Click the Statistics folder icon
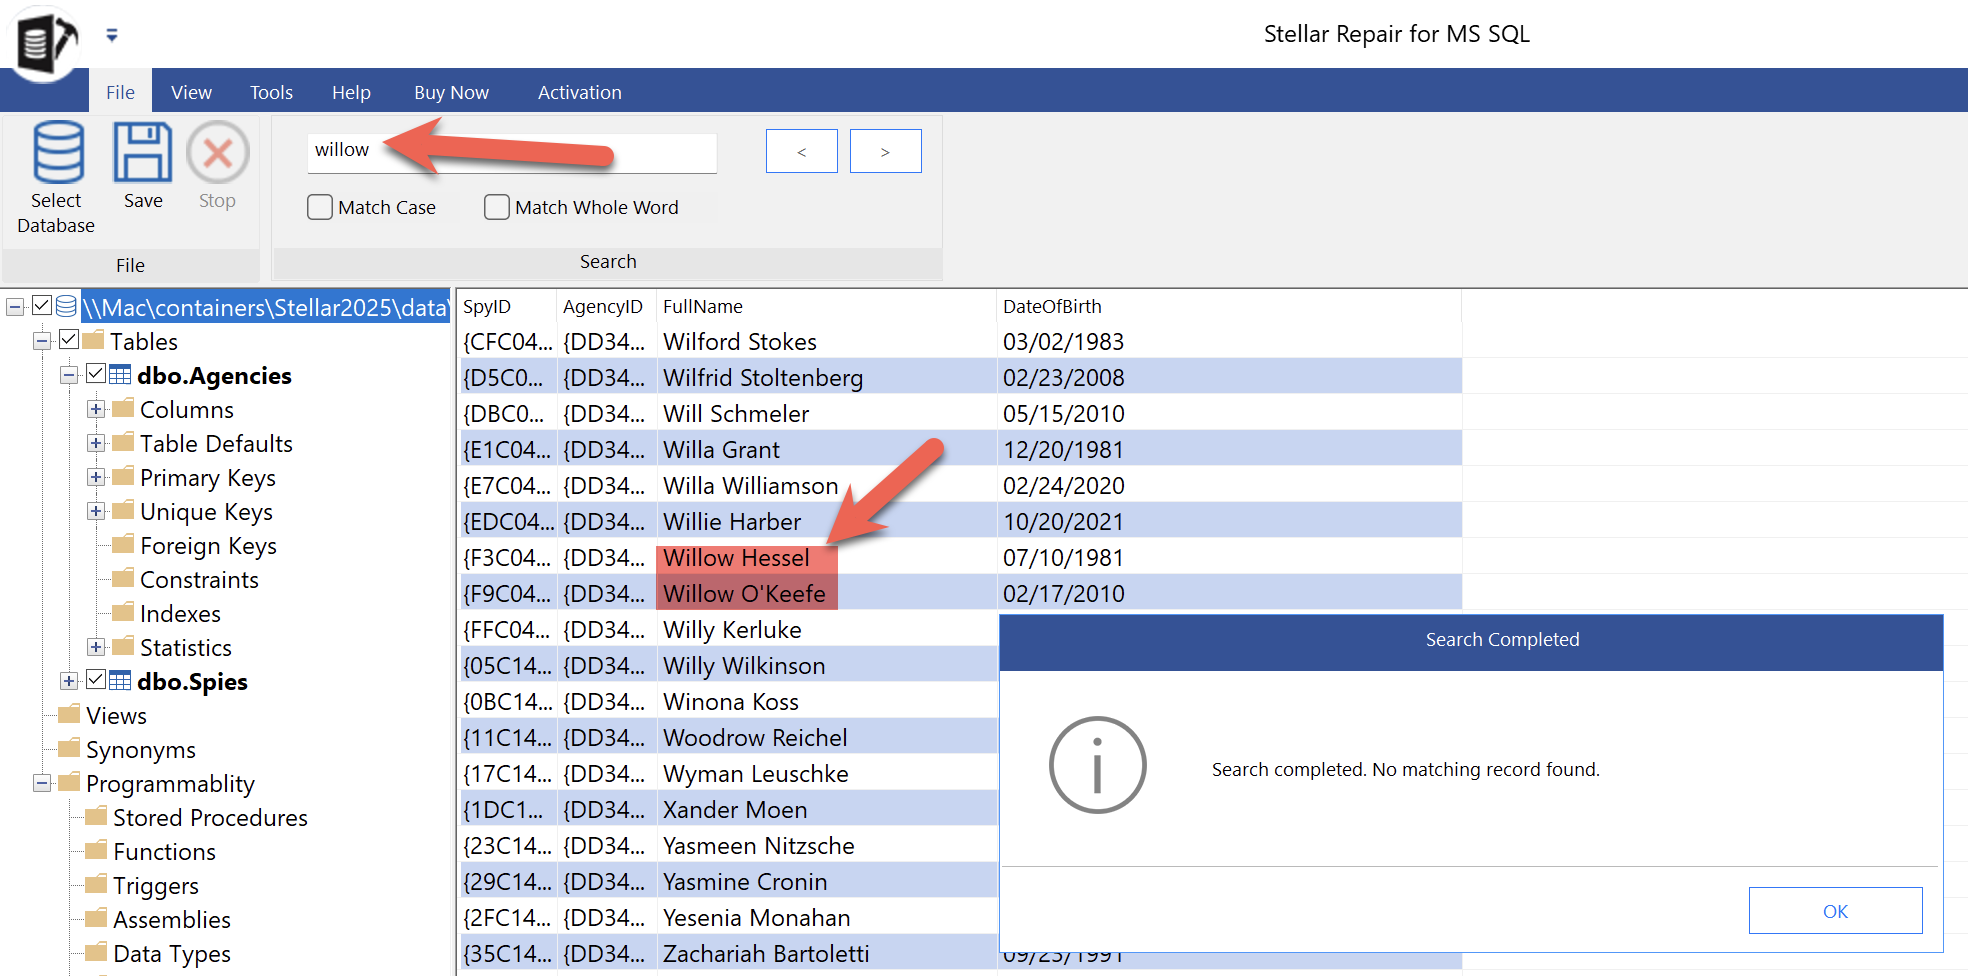Image resolution: width=1968 pixels, height=976 pixels. tap(124, 646)
